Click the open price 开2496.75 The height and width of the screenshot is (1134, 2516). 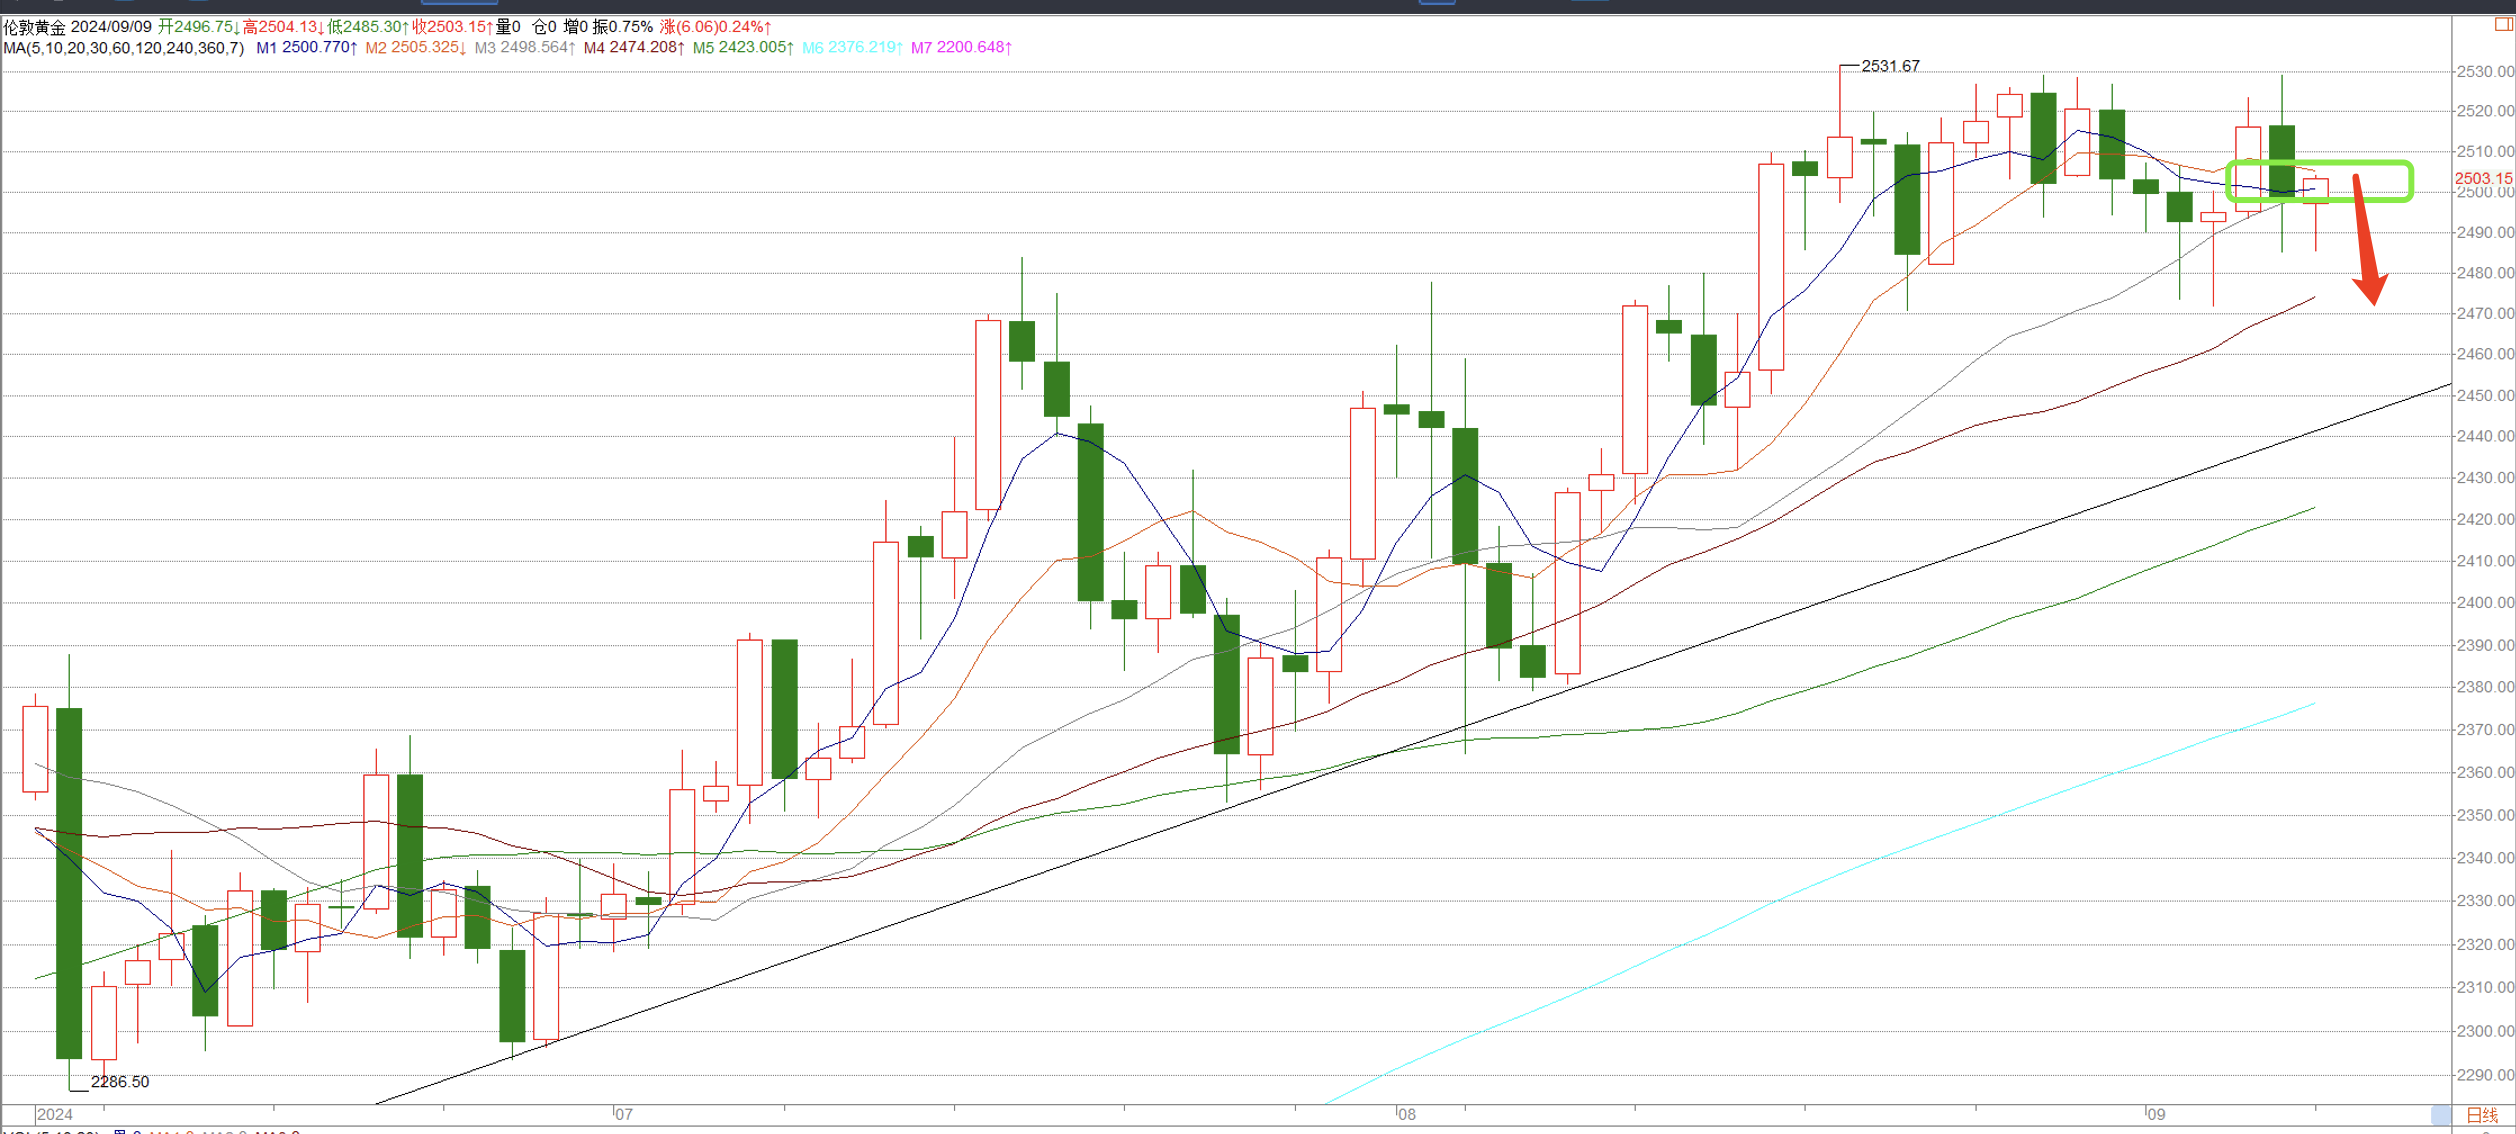point(199,27)
